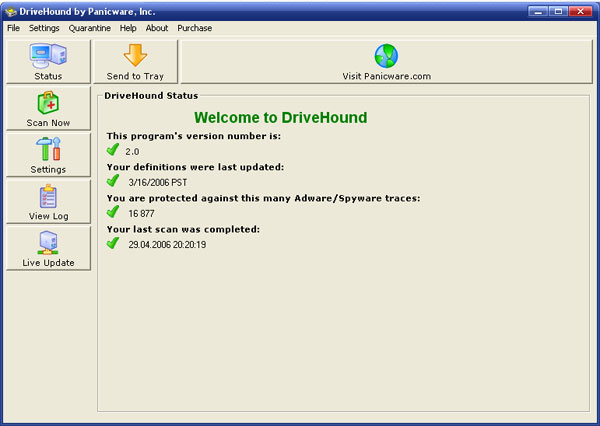Click the Adware/Spyware traces protection label
Screen dimensions: 600x426
pyautogui.click(x=263, y=198)
